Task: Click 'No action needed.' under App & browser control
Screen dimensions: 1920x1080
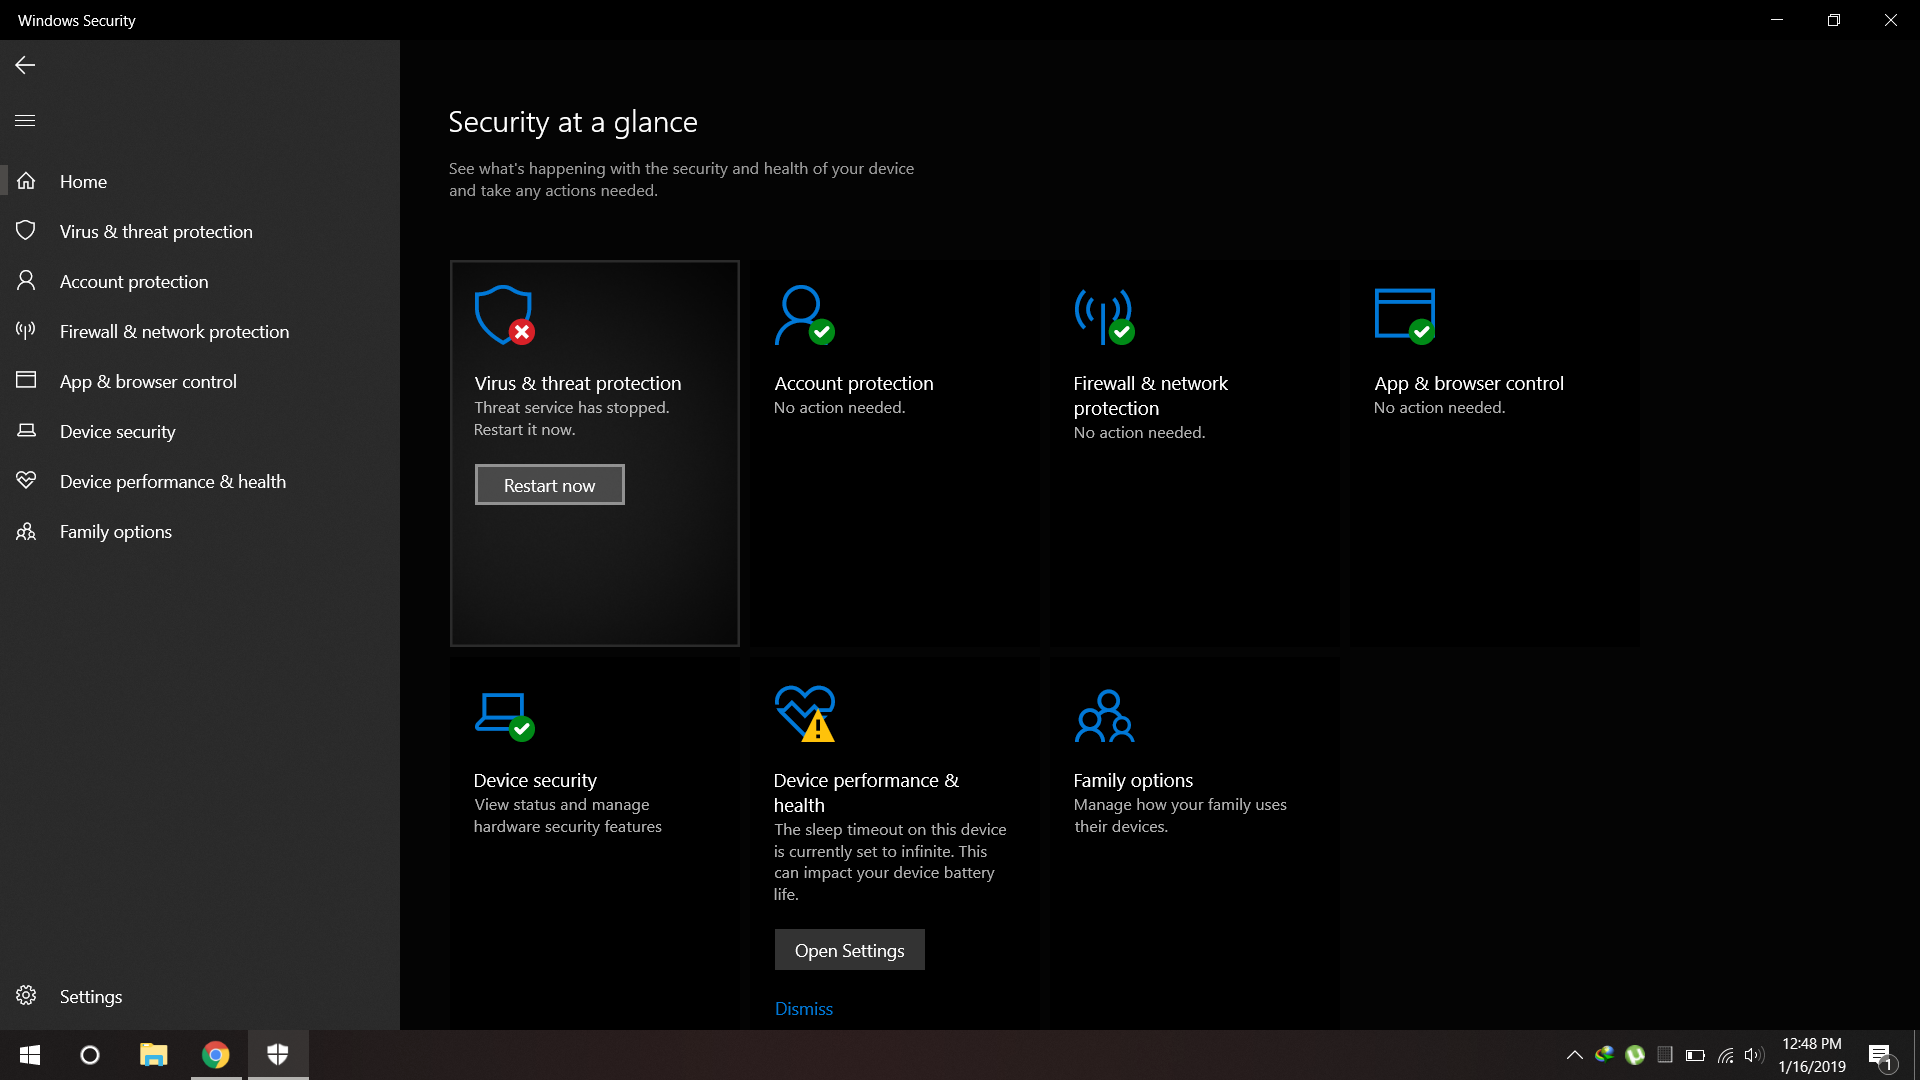Action: [1439, 408]
